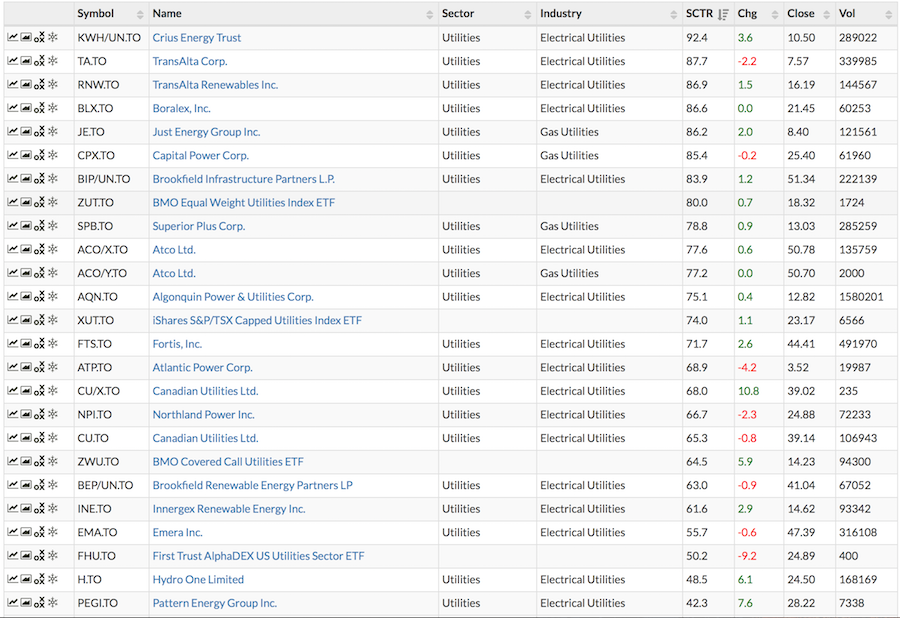
Task: Open the gallery view icon for EMA.TO
Action: pyautogui.click(x=26, y=531)
